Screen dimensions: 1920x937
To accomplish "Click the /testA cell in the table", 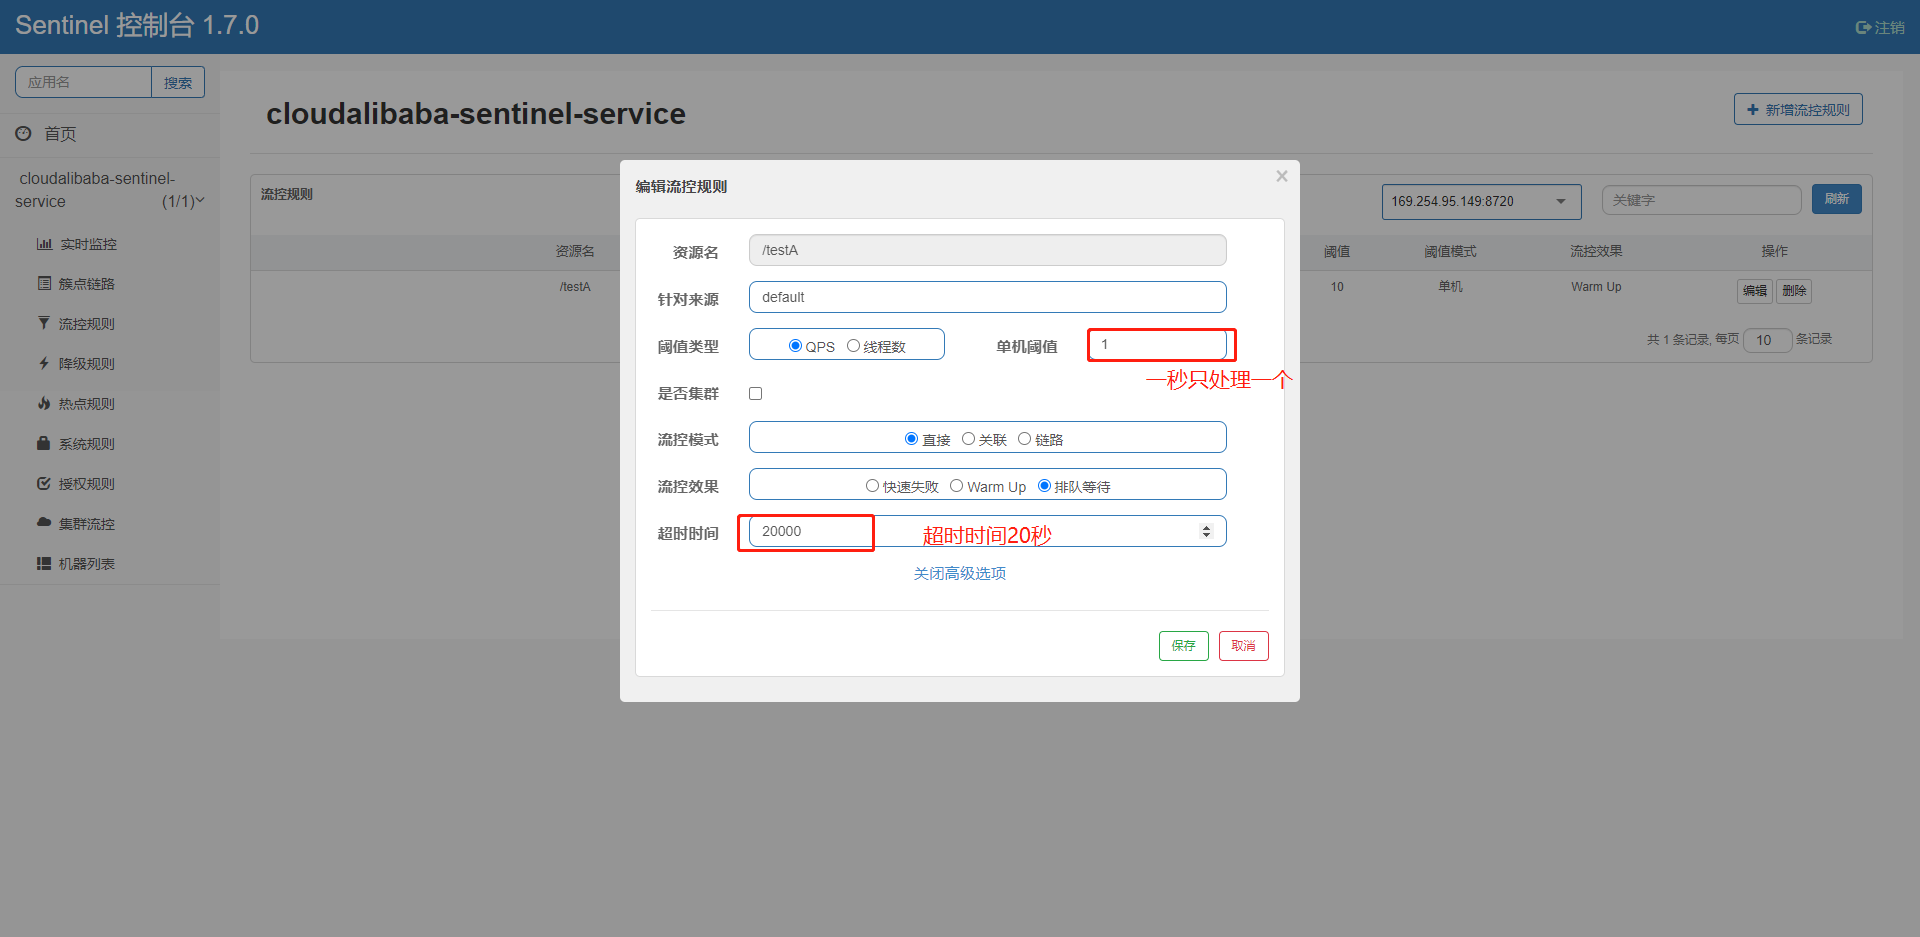I will [x=575, y=287].
